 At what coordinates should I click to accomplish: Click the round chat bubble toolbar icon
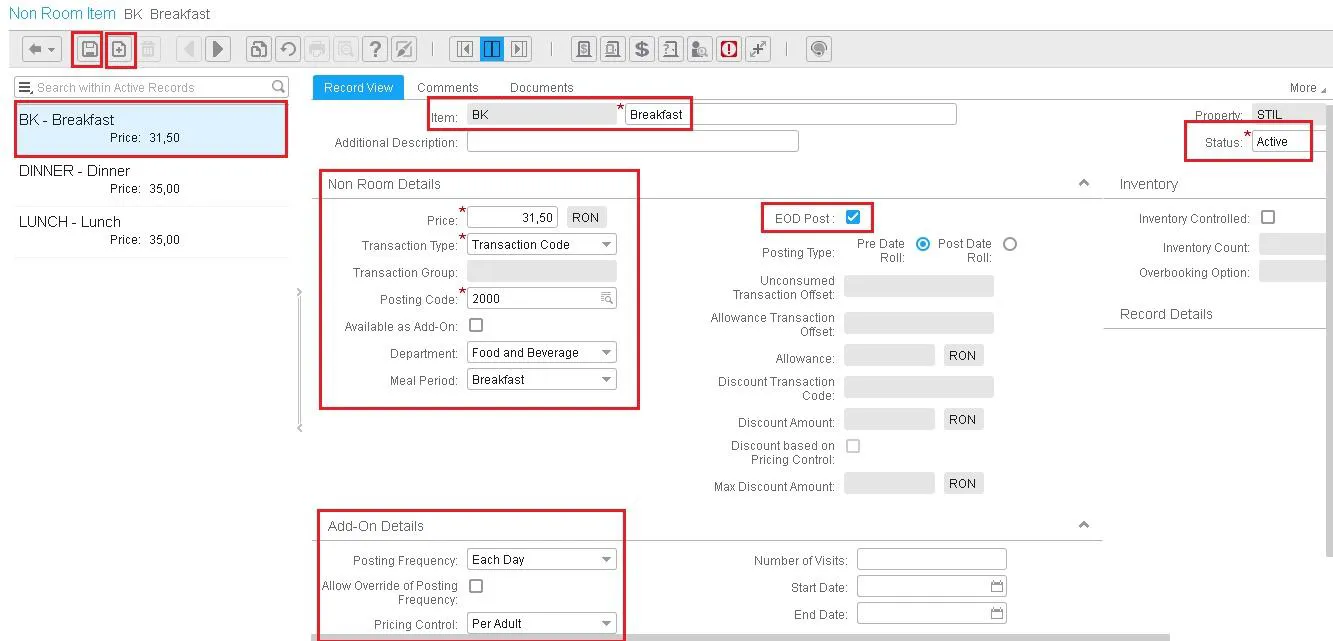819,48
